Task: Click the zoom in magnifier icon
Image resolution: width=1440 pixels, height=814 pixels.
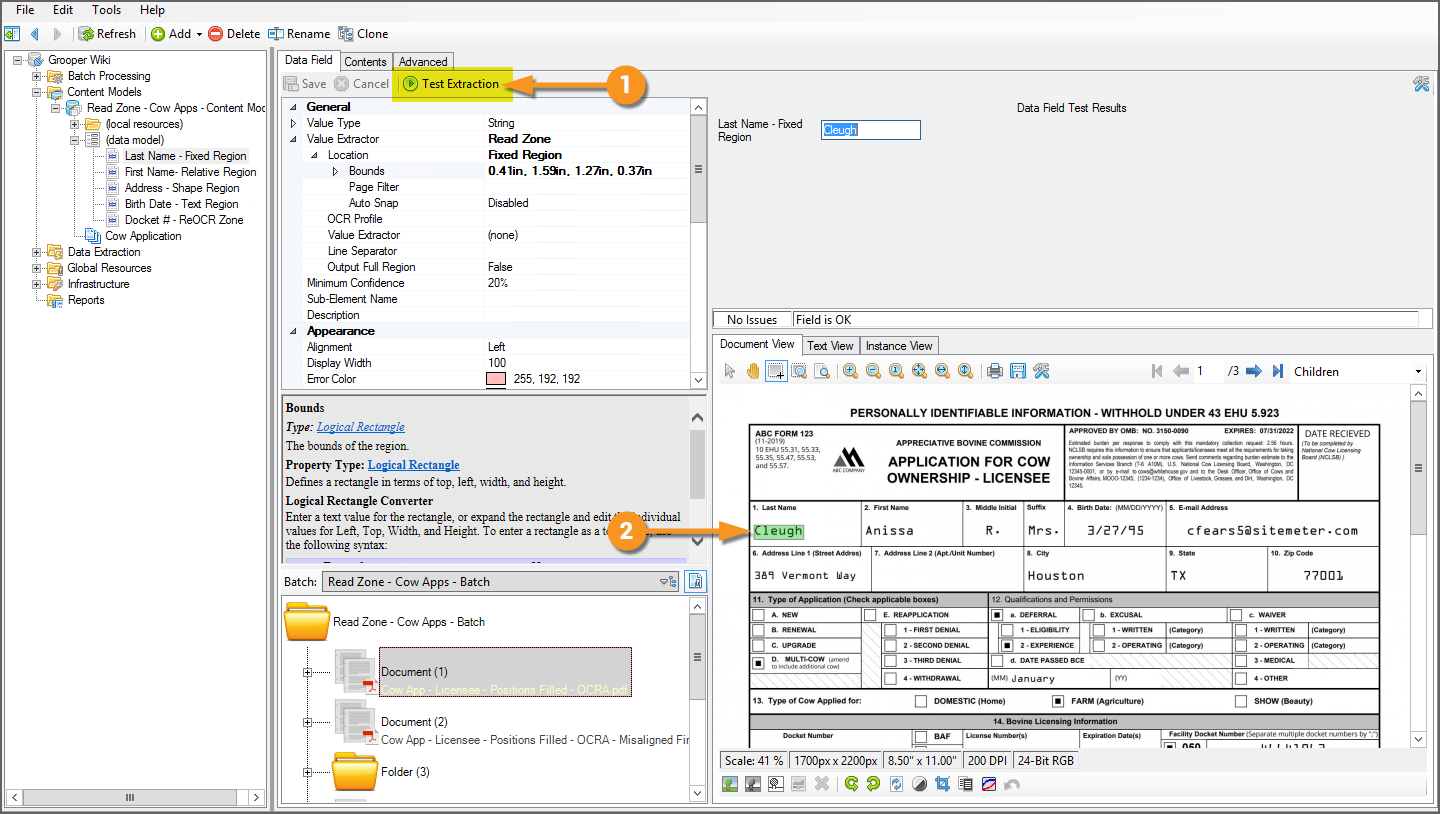Action: tap(850, 371)
